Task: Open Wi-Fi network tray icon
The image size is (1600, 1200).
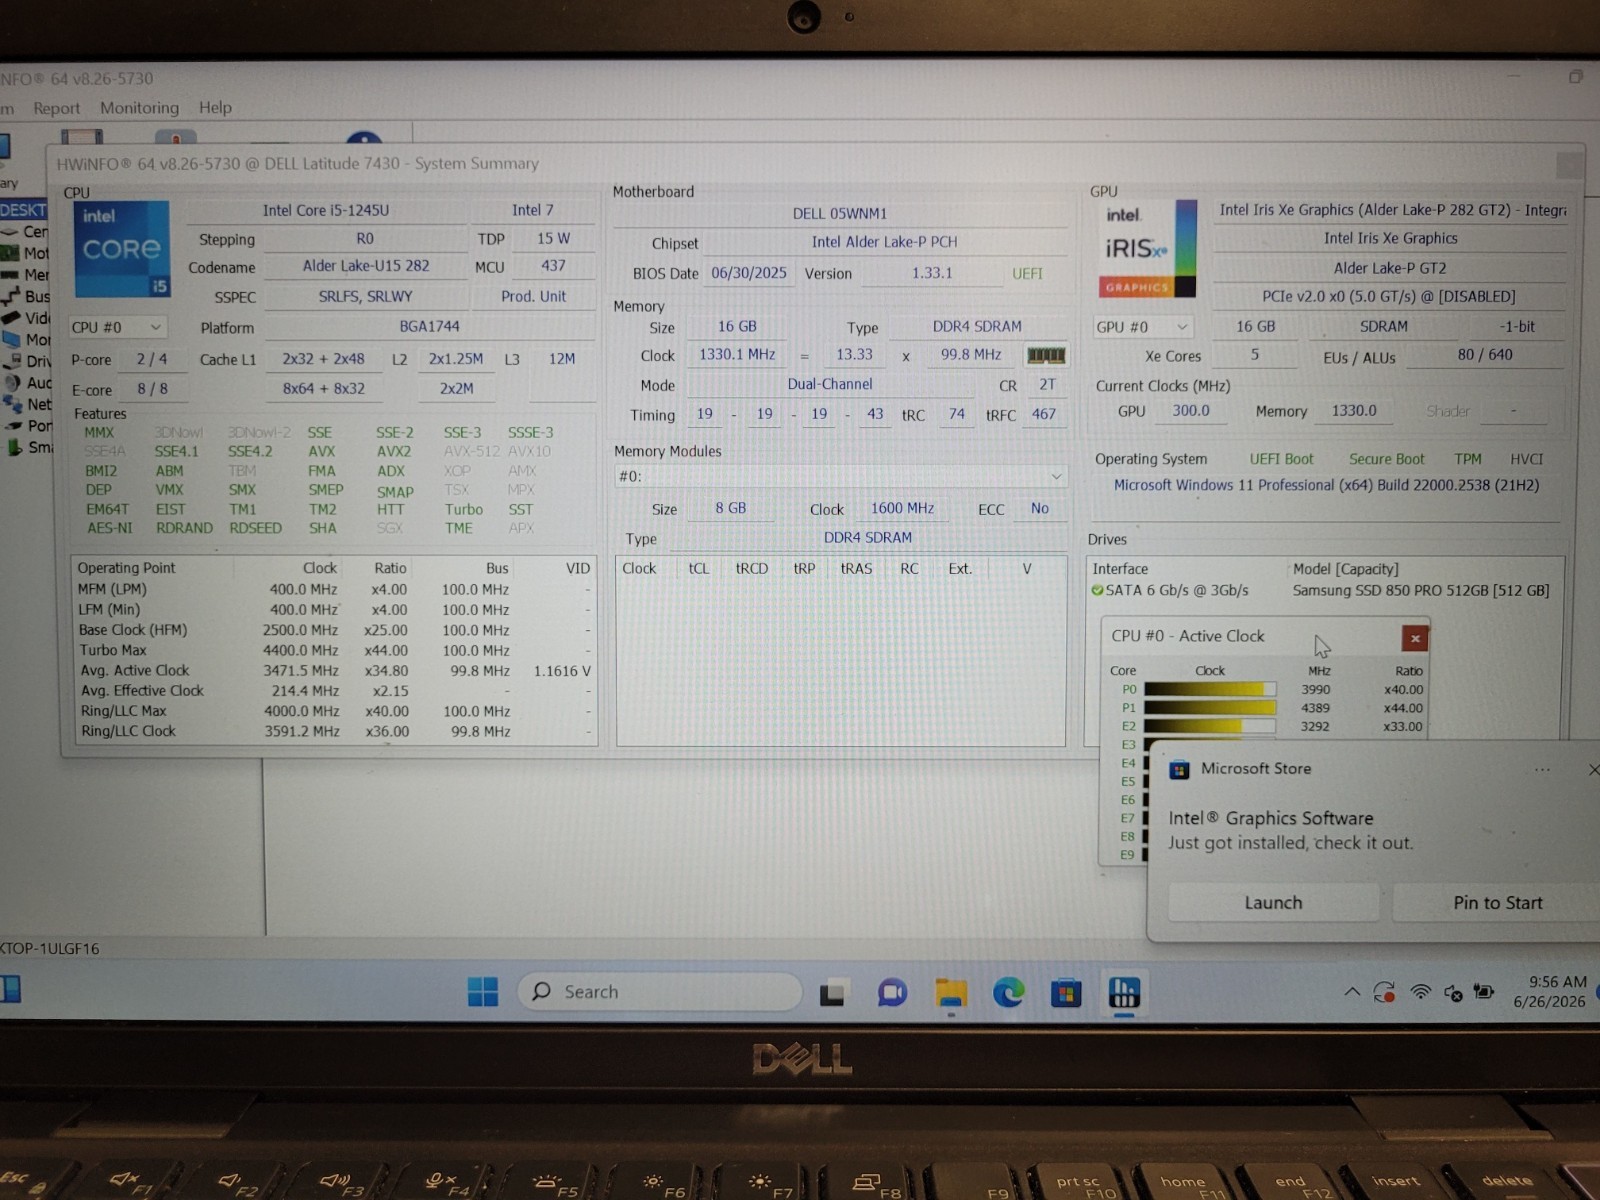Action: click(x=1420, y=992)
